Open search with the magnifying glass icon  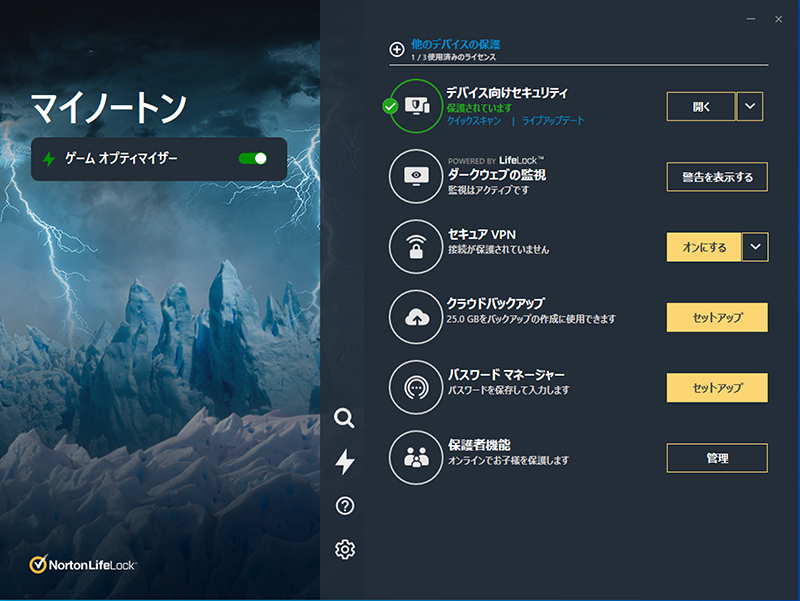tap(344, 418)
